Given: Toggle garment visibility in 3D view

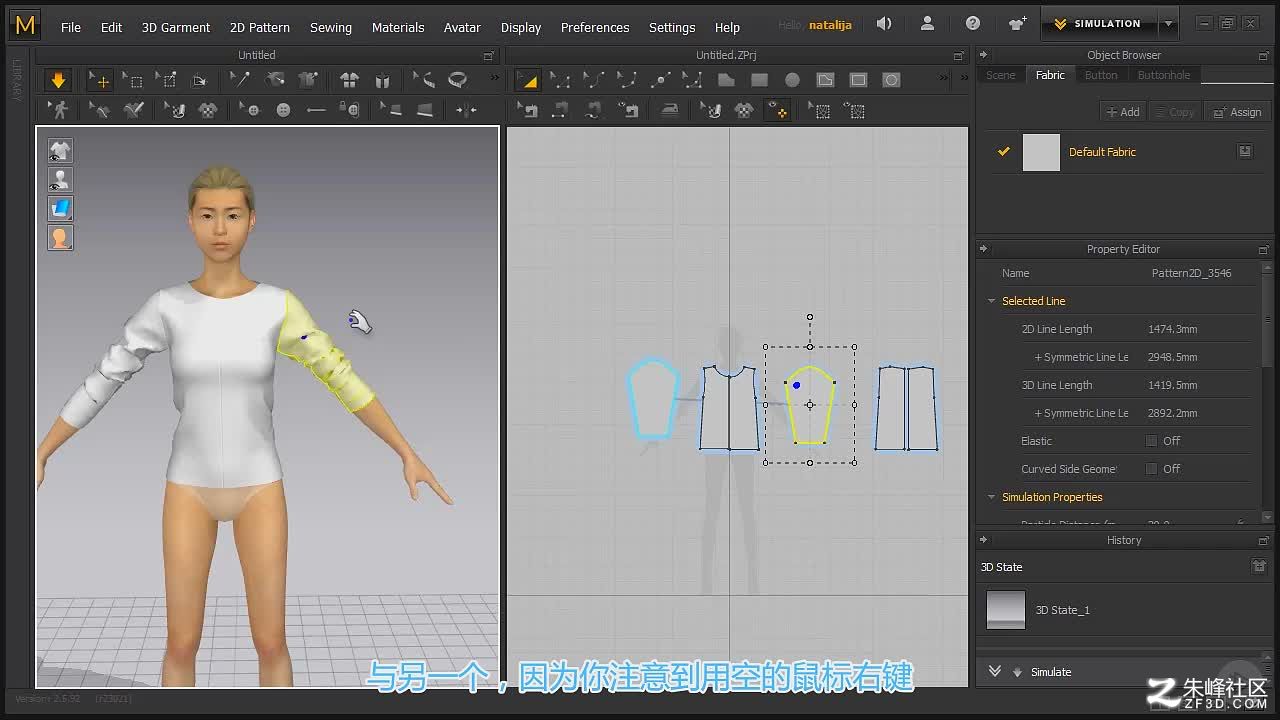Looking at the screenshot, I should pos(60,150).
